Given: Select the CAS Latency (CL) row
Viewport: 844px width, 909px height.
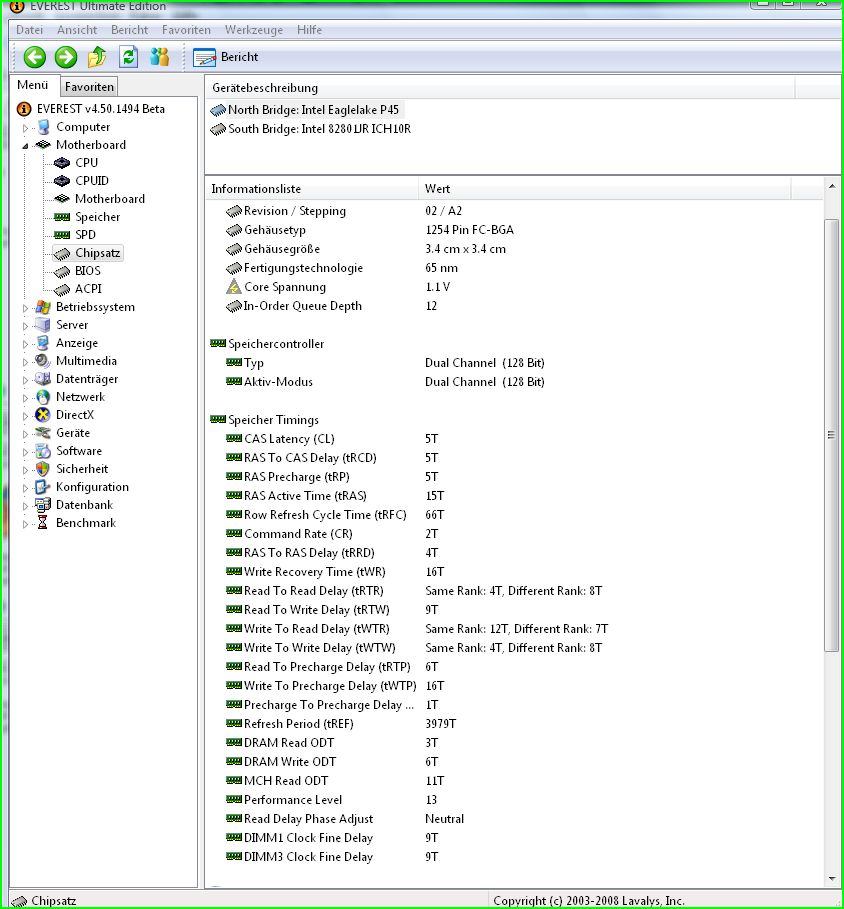Looking at the screenshot, I should 514,439.
